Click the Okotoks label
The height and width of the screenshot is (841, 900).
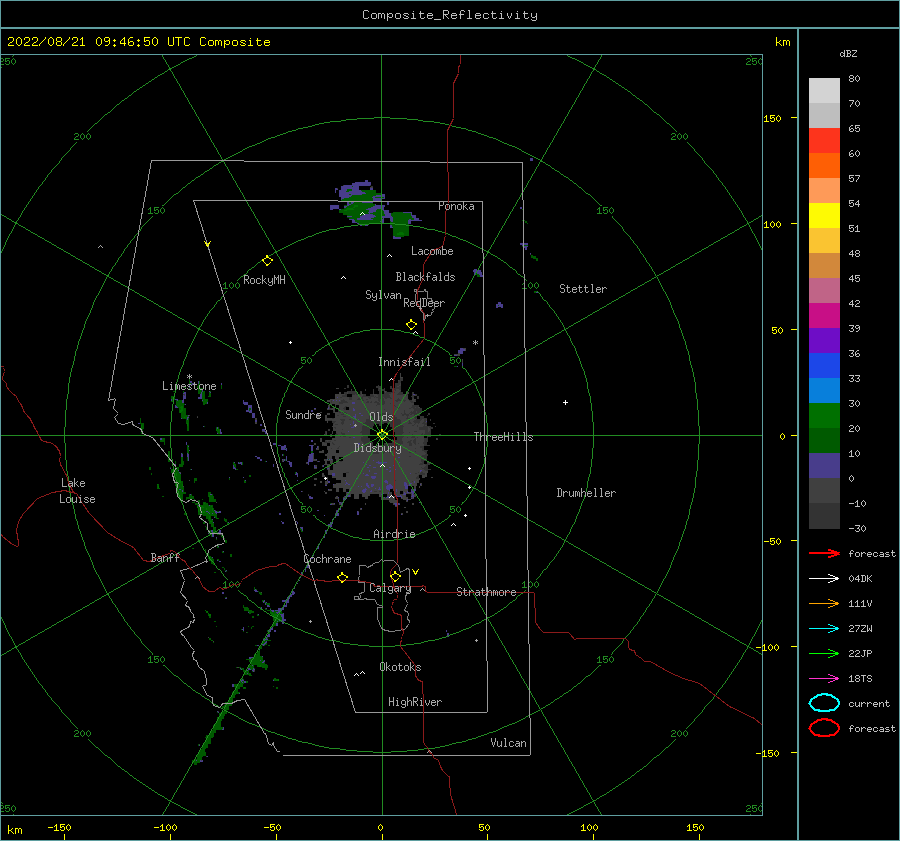tap(400, 666)
